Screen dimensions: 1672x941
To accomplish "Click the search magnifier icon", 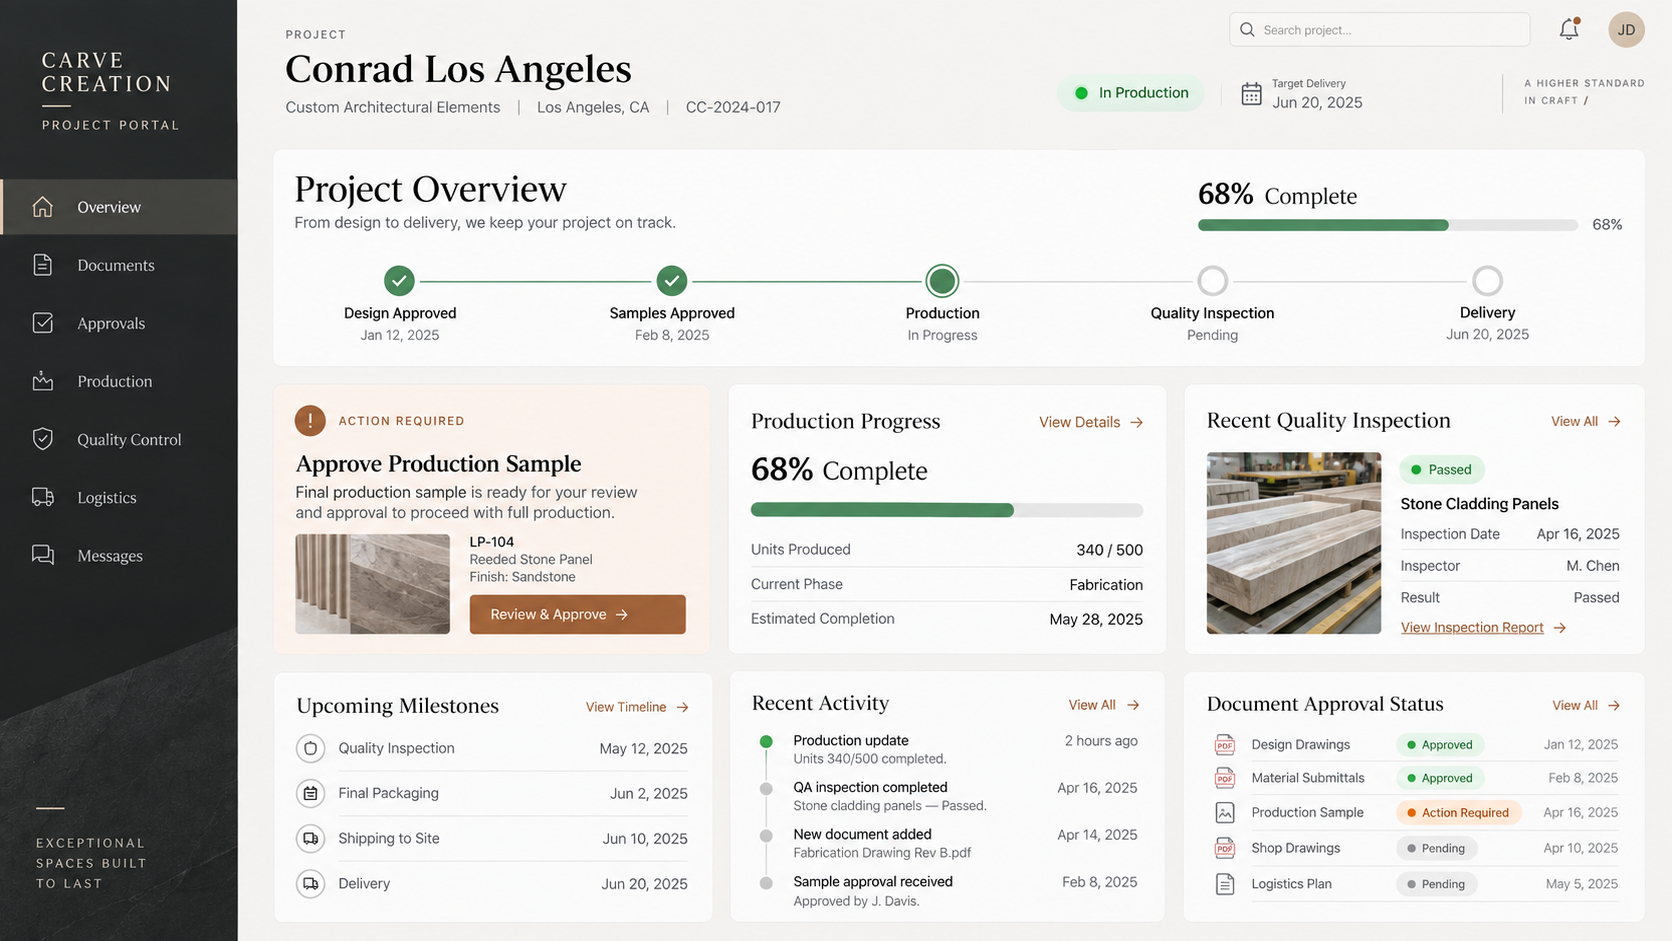I will click(x=1247, y=30).
